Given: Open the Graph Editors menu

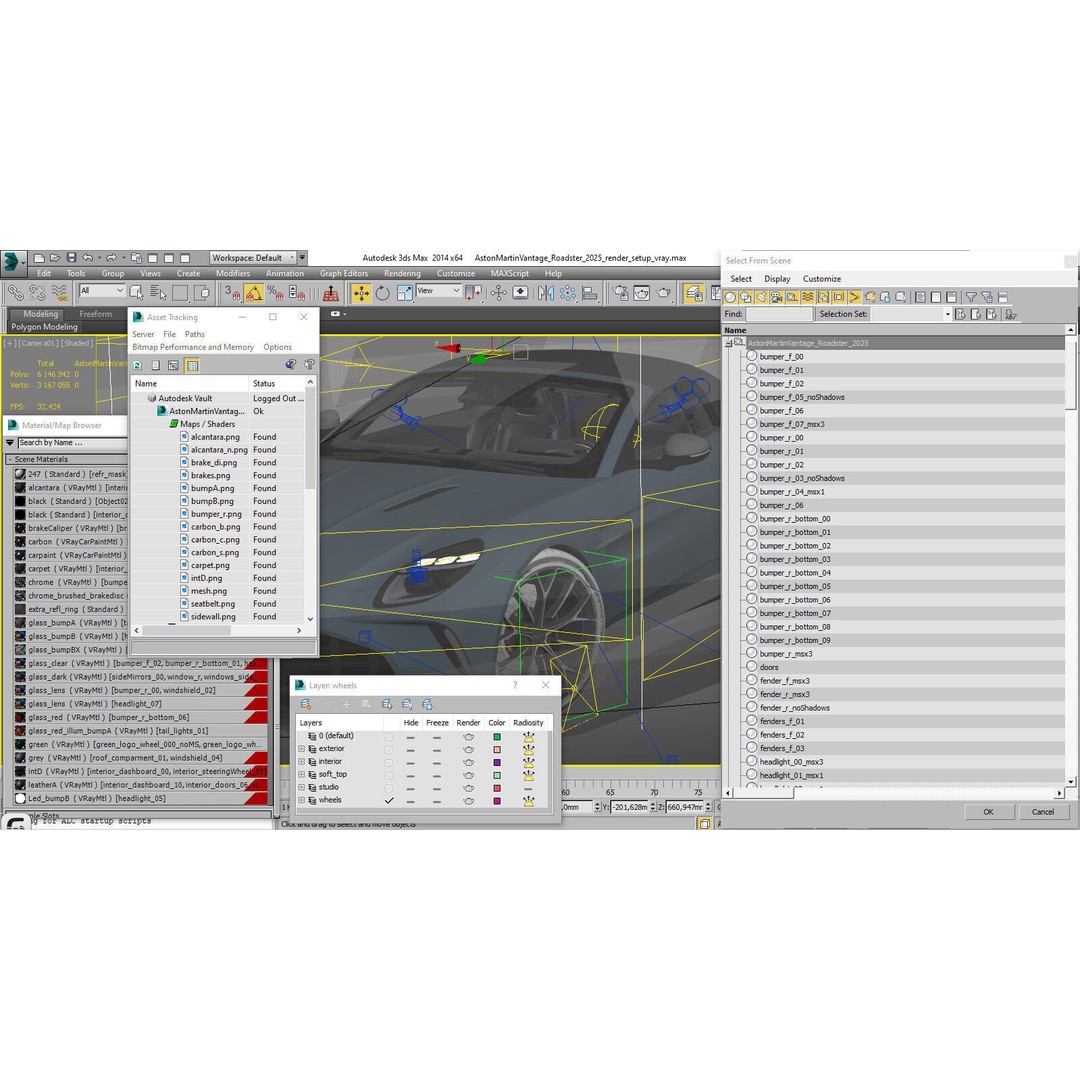Looking at the screenshot, I should pos(344,273).
